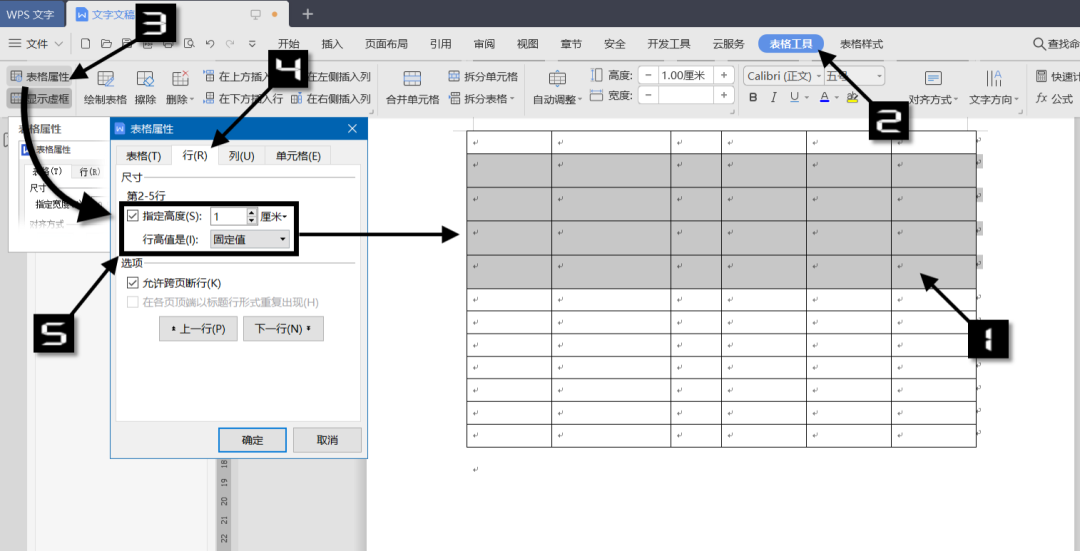Open the font color dropdown arrow
The width and height of the screenshot is (1080, 551).
836,98
